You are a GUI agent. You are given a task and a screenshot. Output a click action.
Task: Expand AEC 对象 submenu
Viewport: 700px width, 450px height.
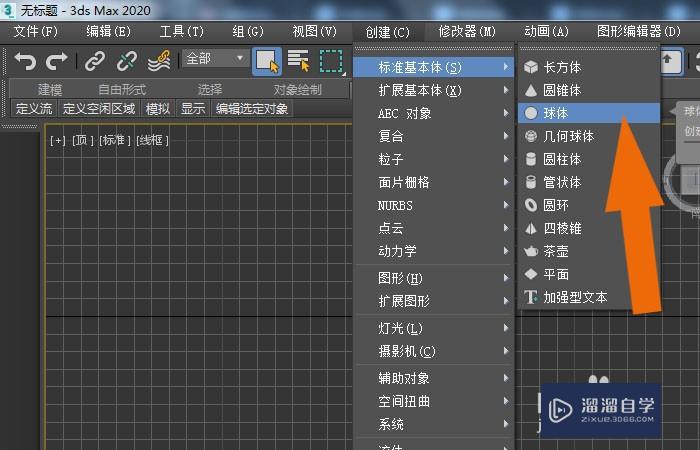click(433, 113)
